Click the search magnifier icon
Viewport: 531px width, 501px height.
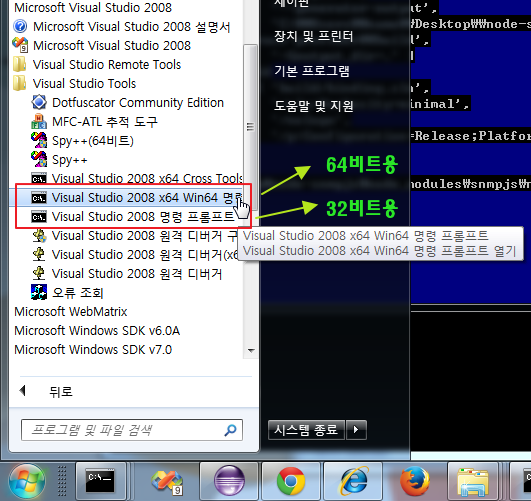[x=230, y=430]
